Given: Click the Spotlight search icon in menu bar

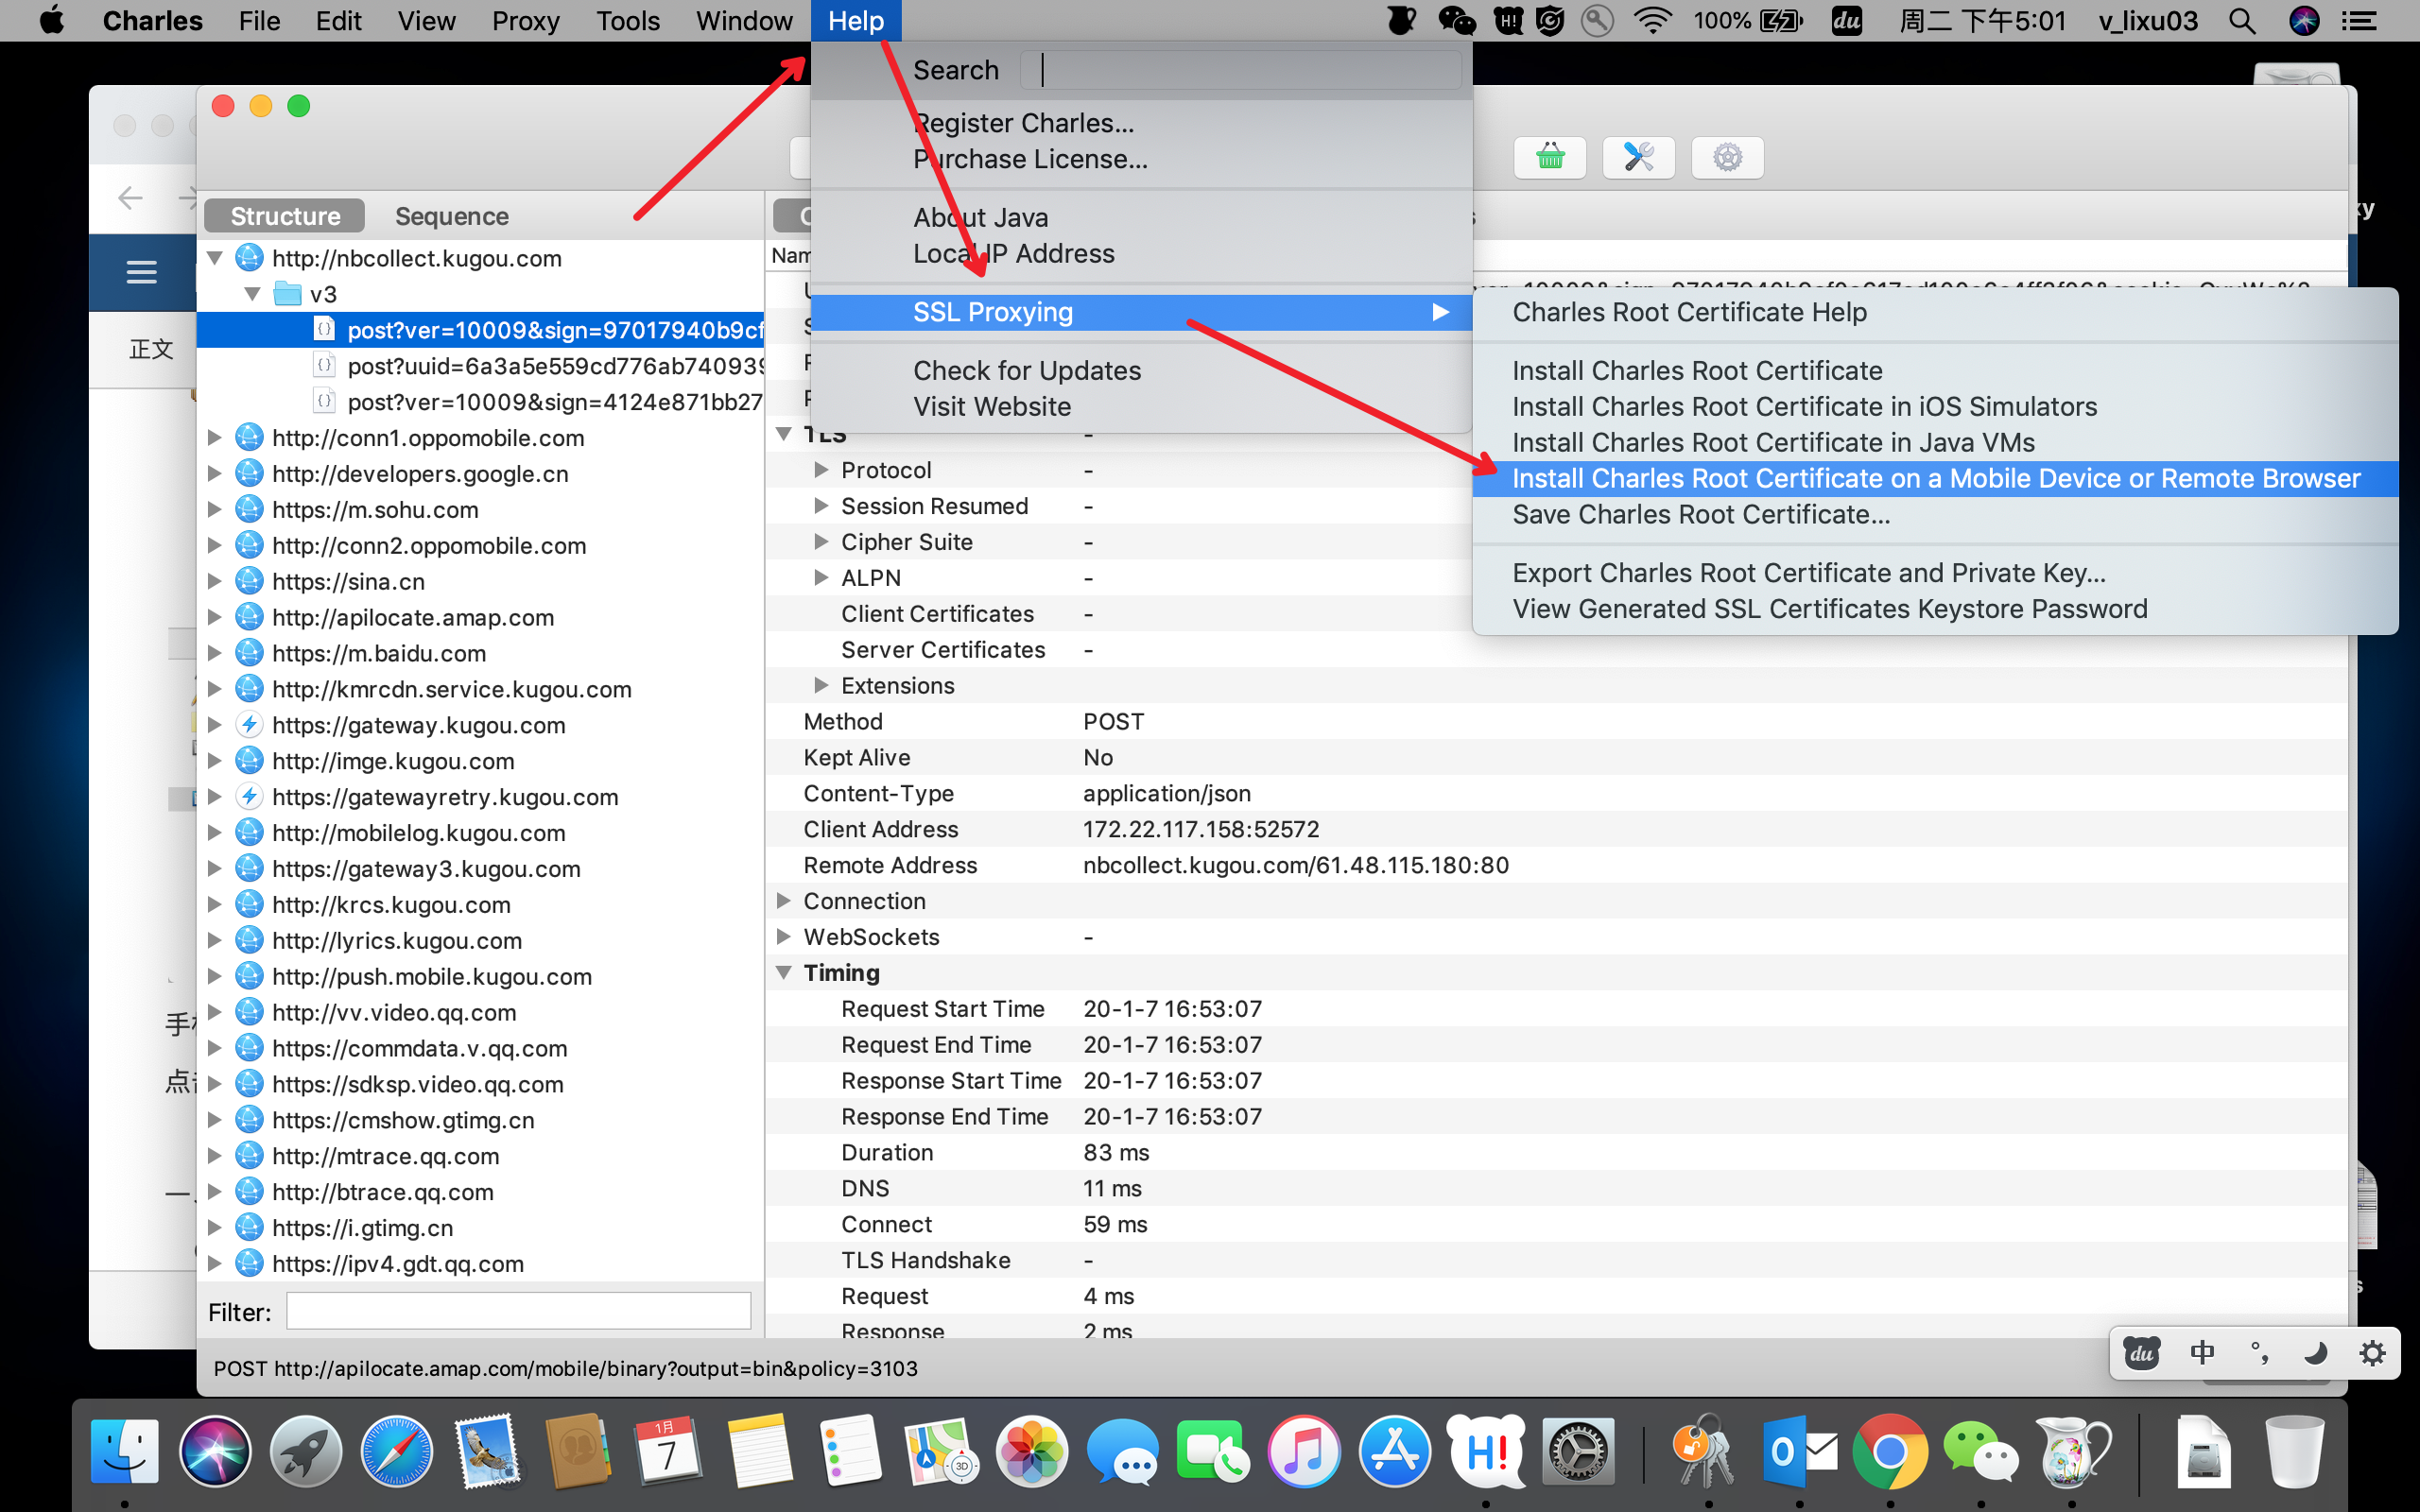Looking at the screenshot, I should click(x=2242, y=21).
